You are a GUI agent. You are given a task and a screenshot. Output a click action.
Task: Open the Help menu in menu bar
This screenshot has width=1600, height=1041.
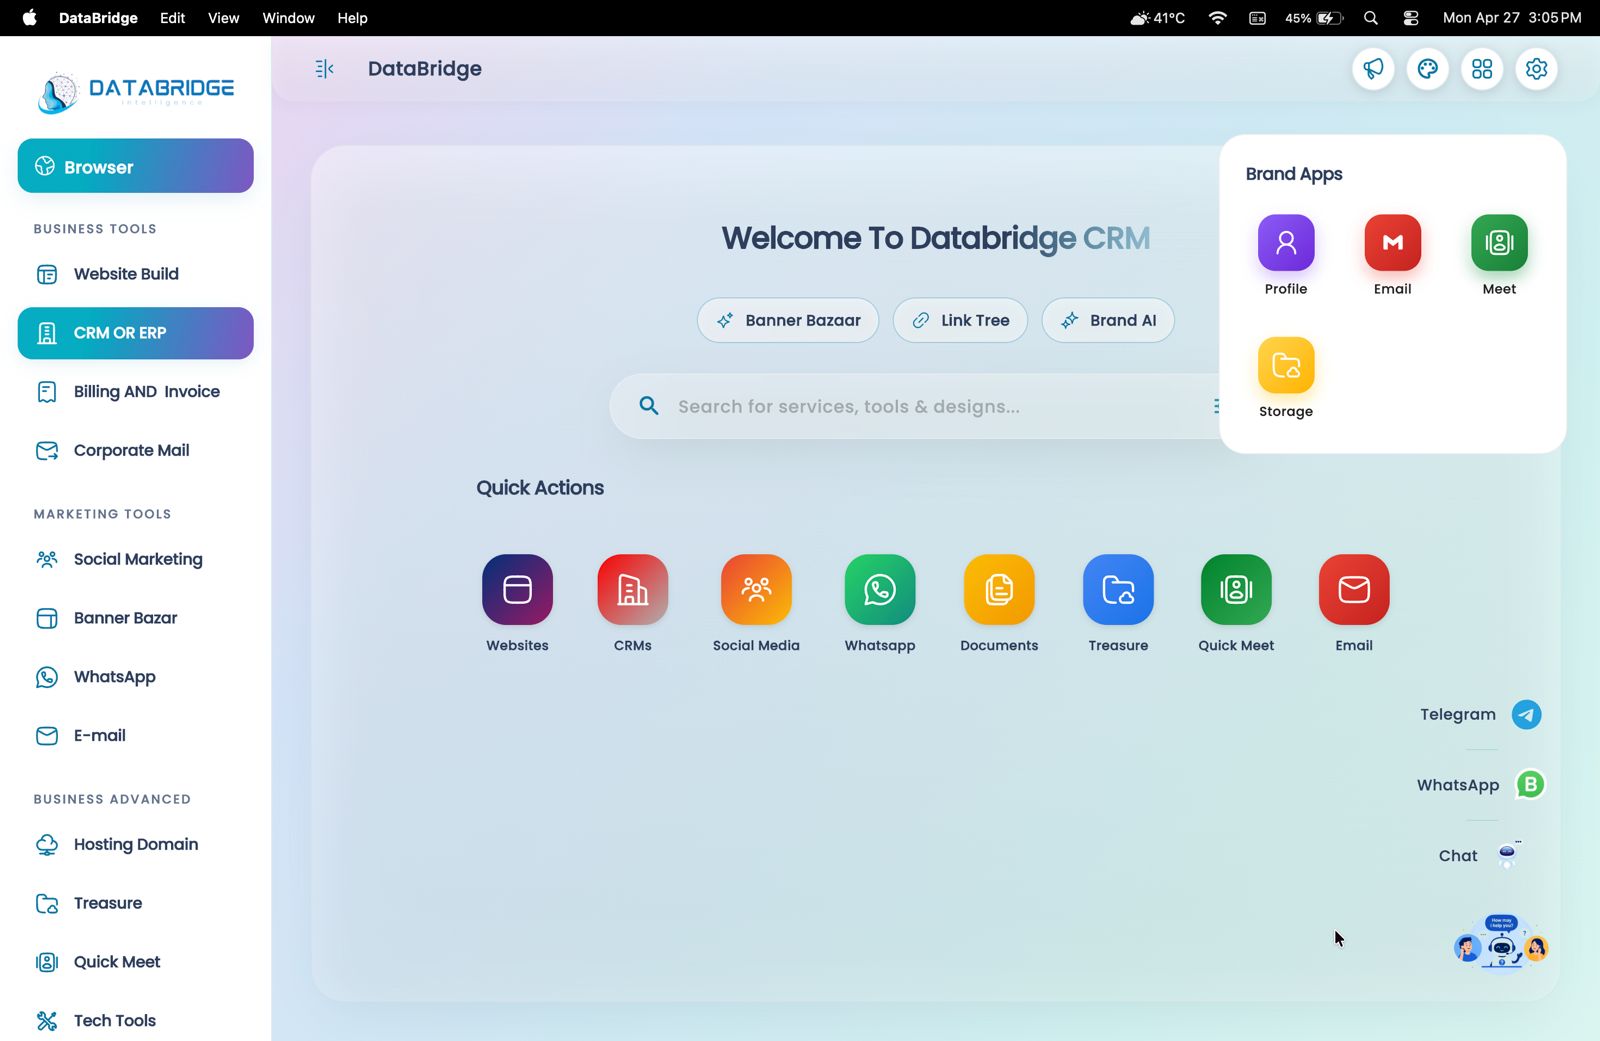tap(352, 18)
